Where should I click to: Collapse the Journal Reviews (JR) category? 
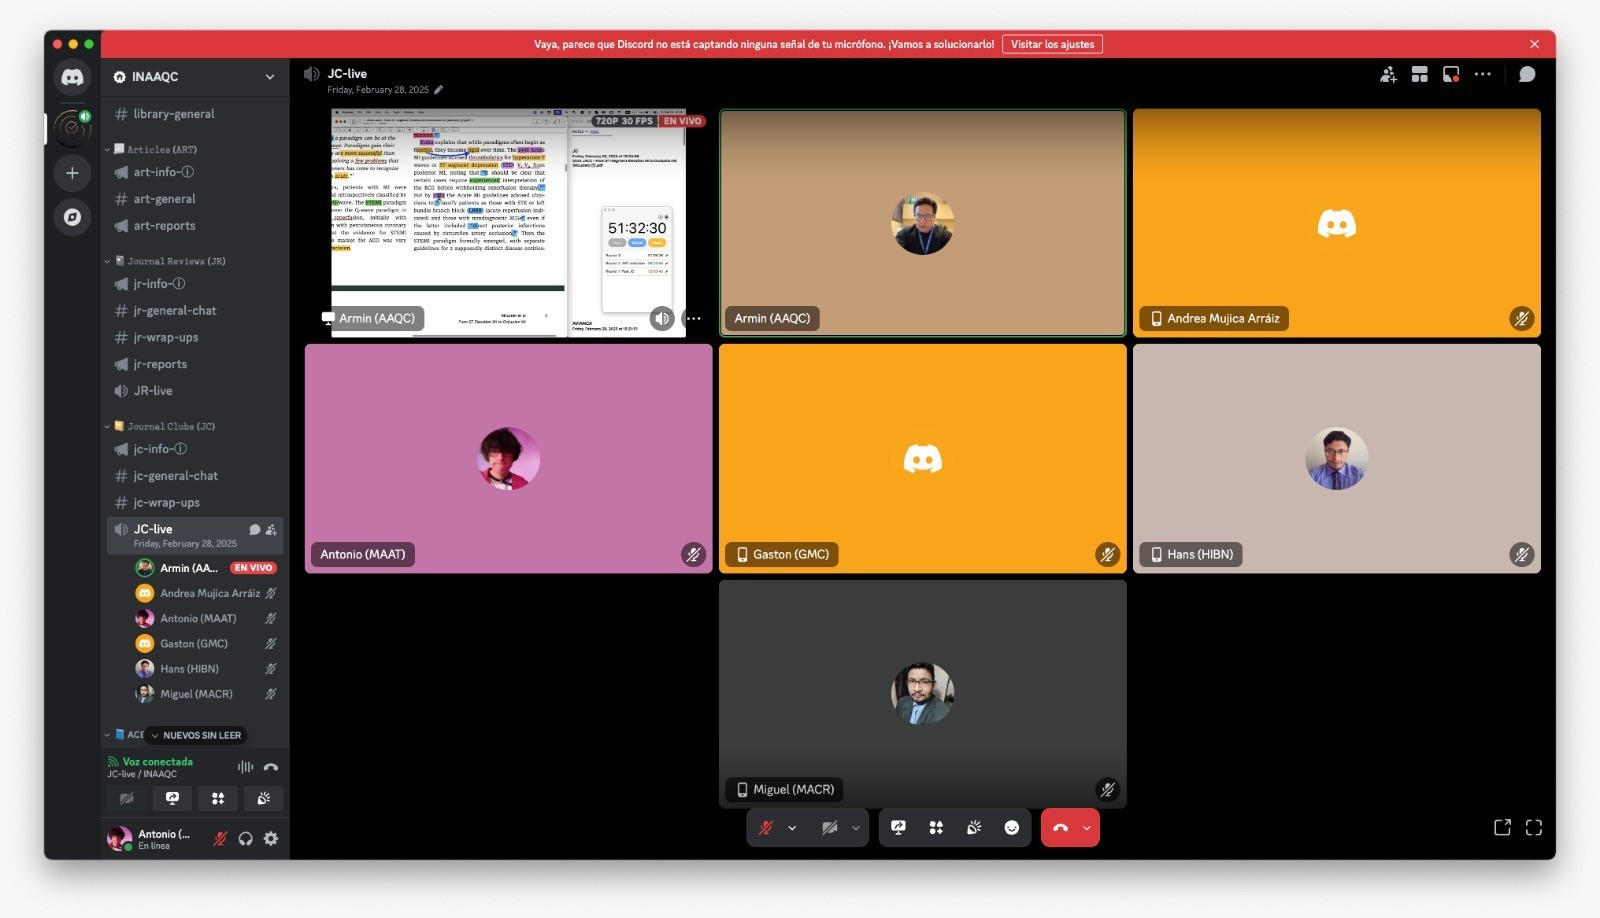point(170,261)
